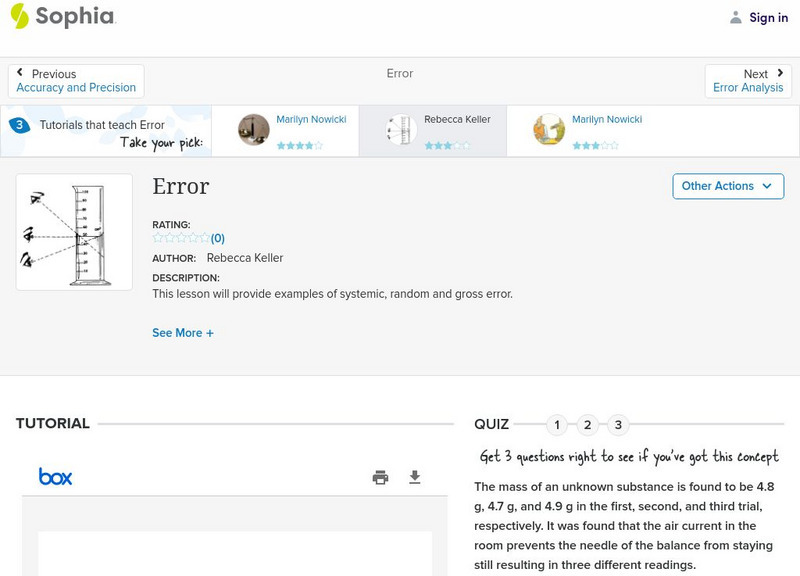Go to quiz question 1

[x=557, y=424]
